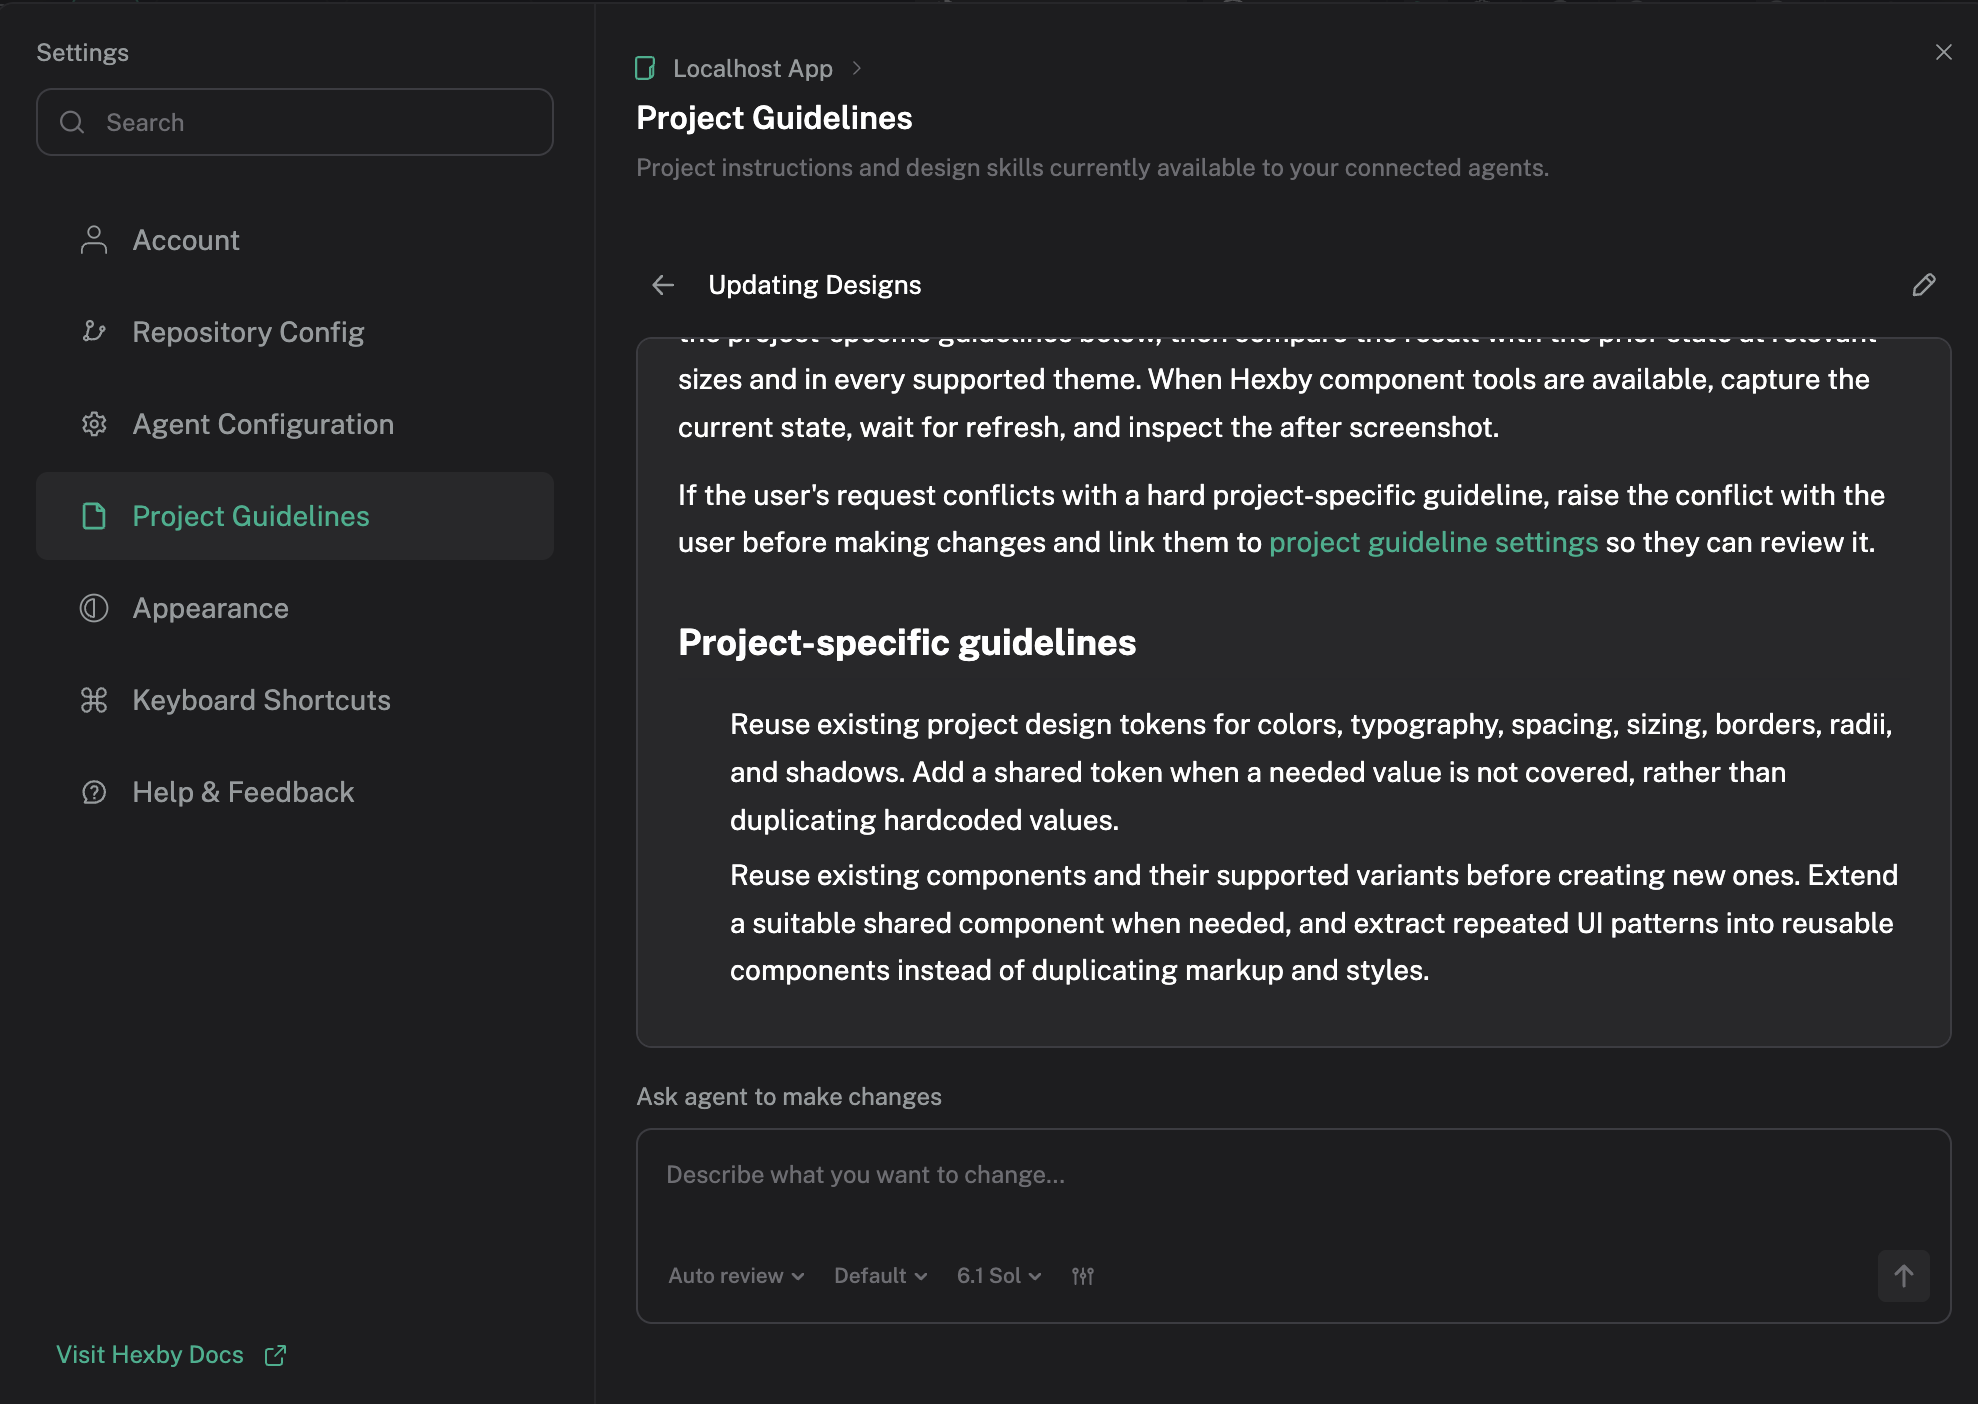This screenshot has height=1404, width=1978.
Task: Click the Keyboard Shortcuts command icon
Action: [x=94, y=700]
